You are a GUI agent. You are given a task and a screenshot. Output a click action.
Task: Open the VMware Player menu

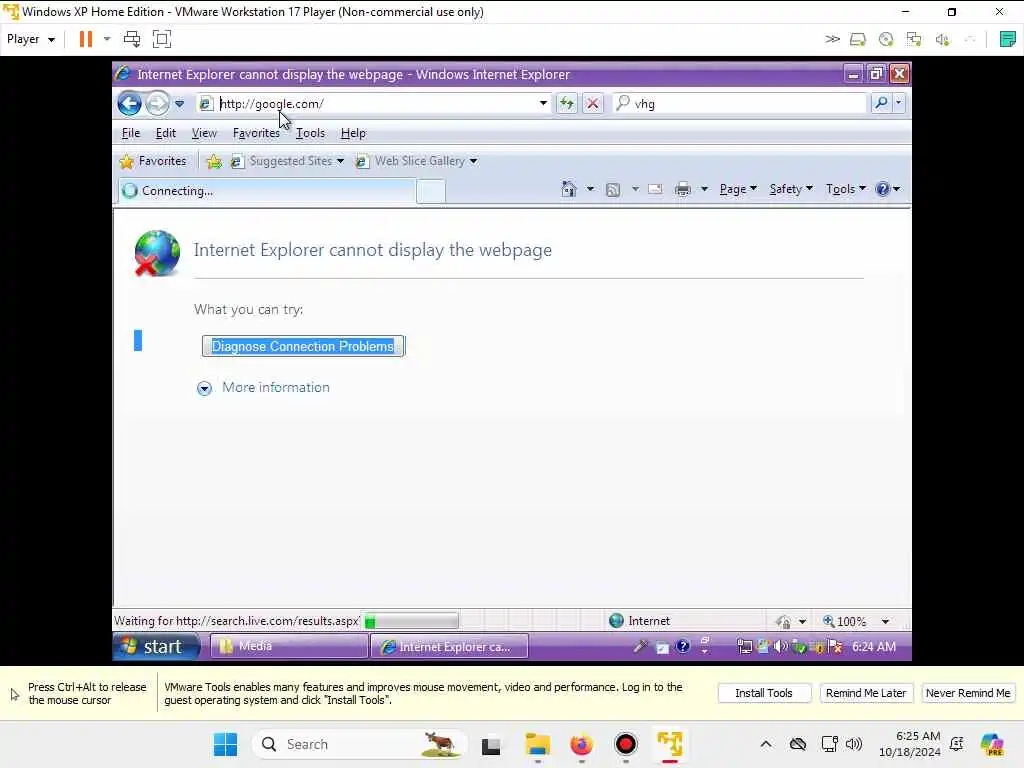click(31, 39)
